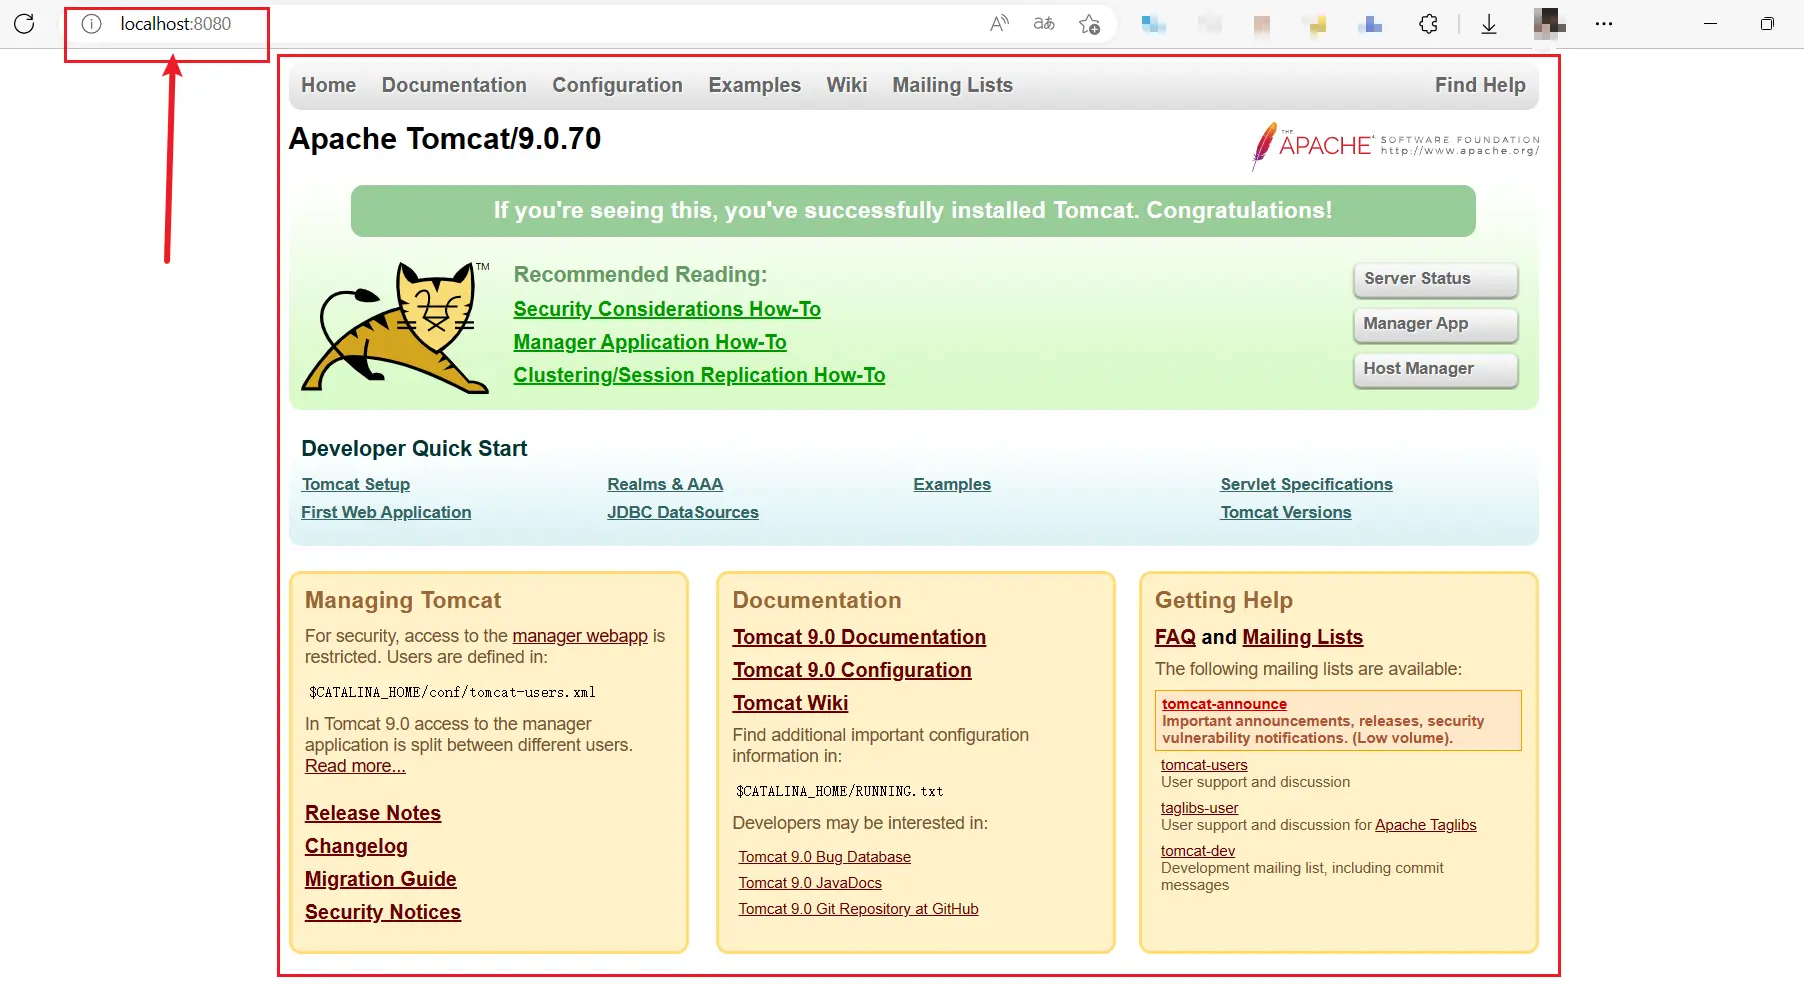Image resolution: width=1804 pixels, height=986 pixels.
Task: Open the Host Manager button
Action: [x=1435, y=369]
